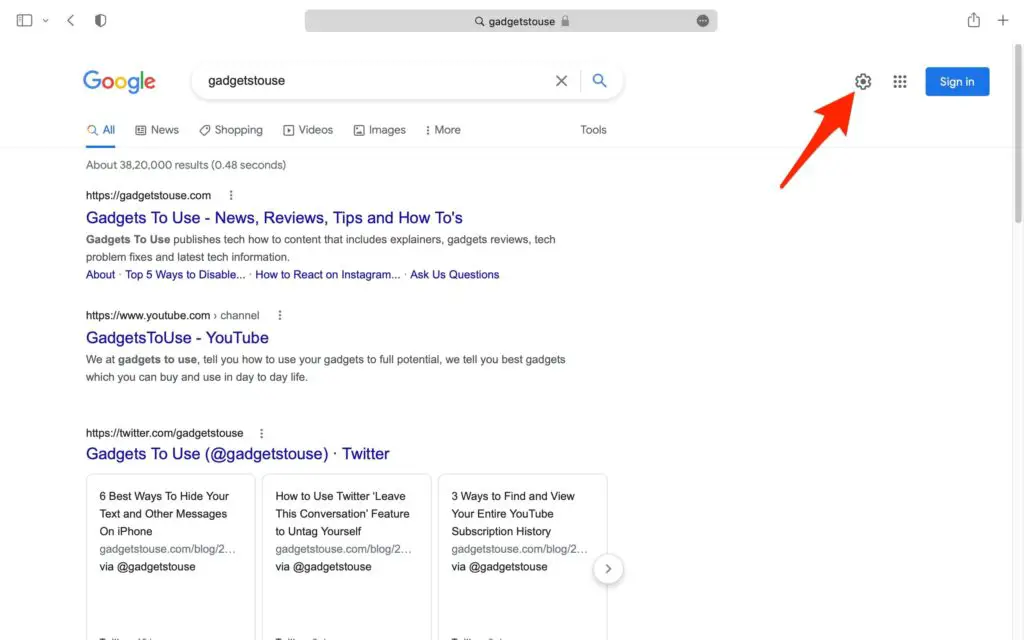Open options menu beside youtube.com channel URL
1024x640 pixels.
tap(280, 315)
